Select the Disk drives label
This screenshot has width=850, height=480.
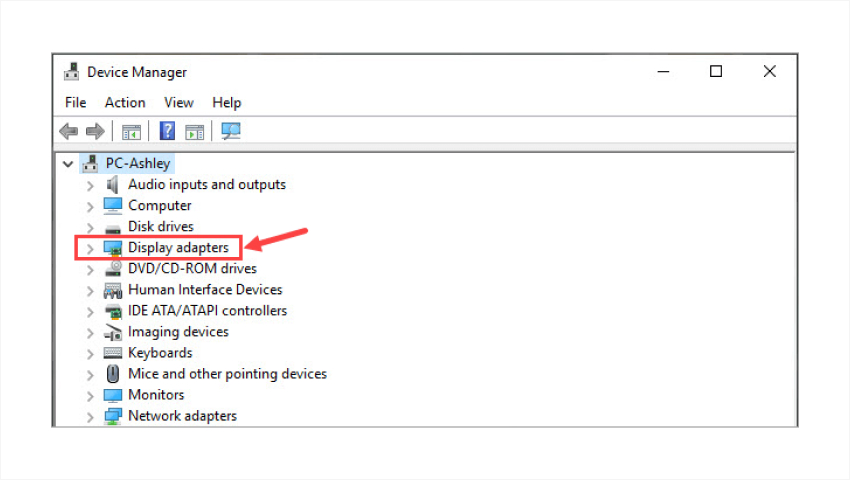tap(160, 226)
